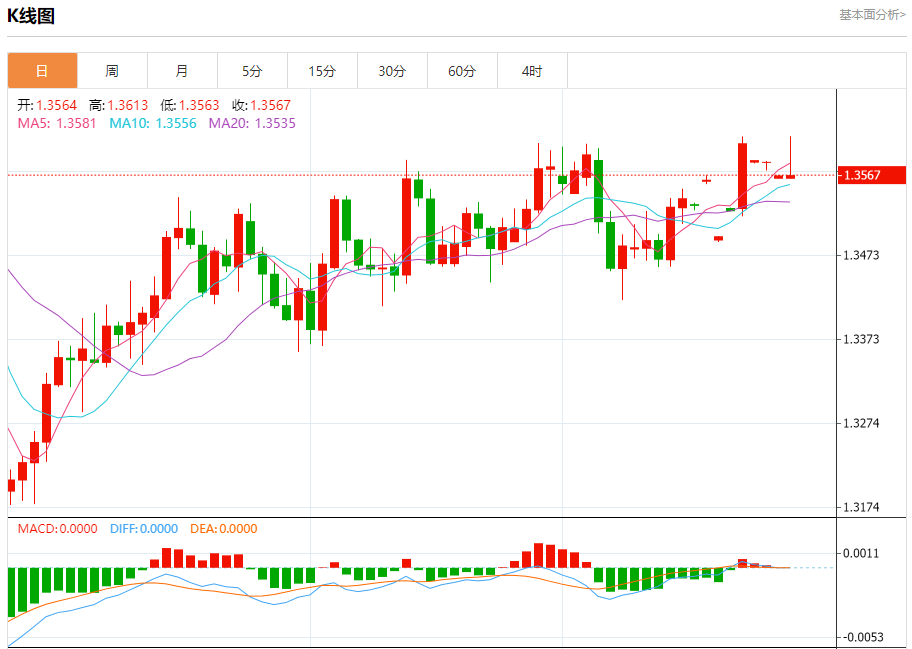Open the 30分 interval tab

(x=392, y=71)
